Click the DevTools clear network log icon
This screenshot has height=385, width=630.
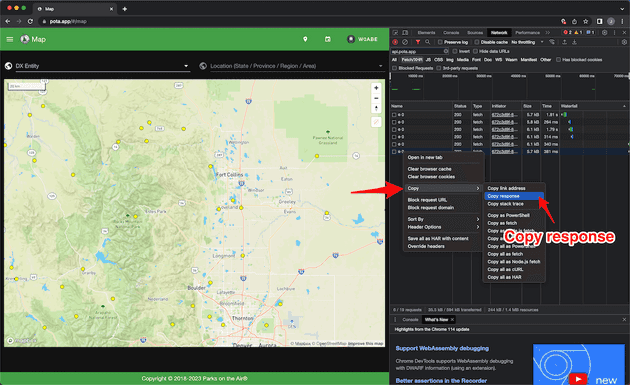405,42
